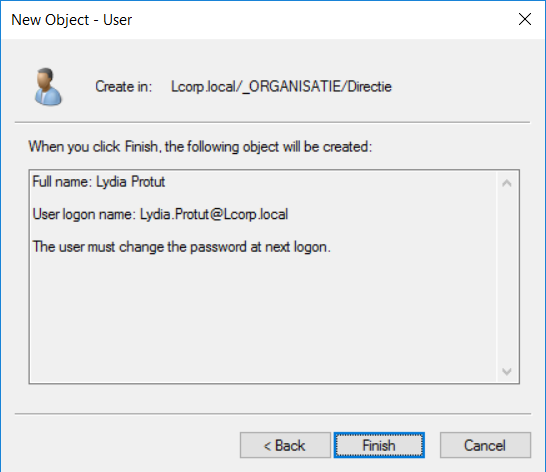This screenshot has width=546, height=472.
Task: Click the Lydia.Protut@Lcorp.local logon address
Action: tap(214, 214)
